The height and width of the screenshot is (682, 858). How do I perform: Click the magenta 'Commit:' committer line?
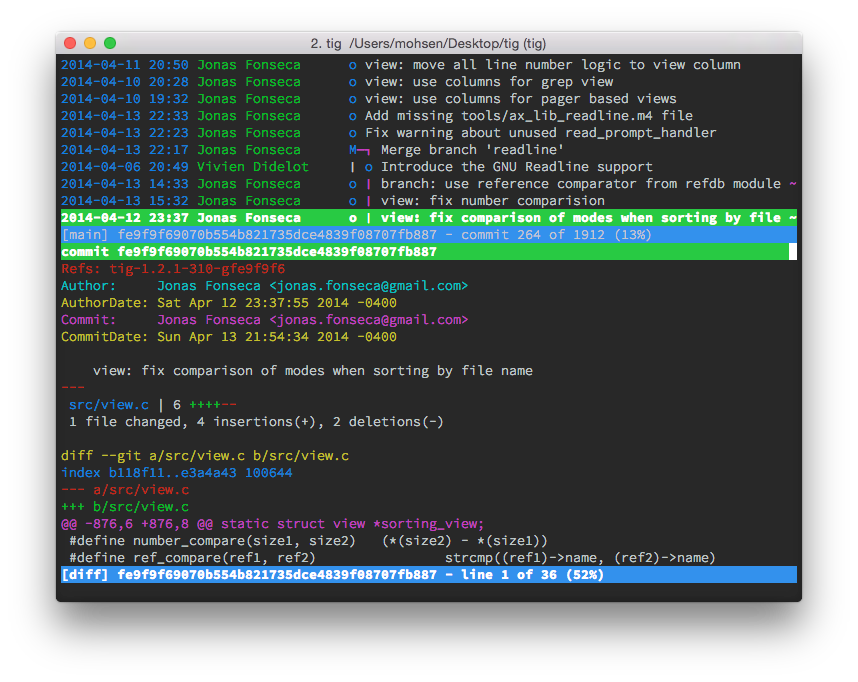[x=265, y=319]
